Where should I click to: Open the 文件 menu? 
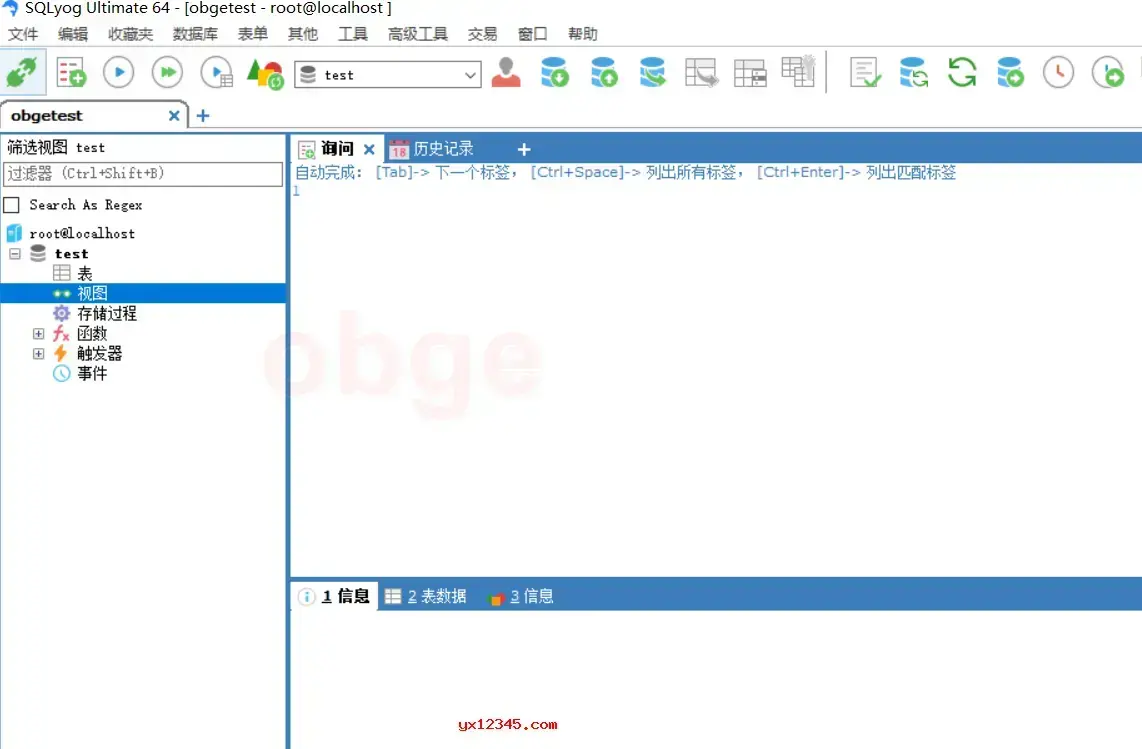(23, 34)
